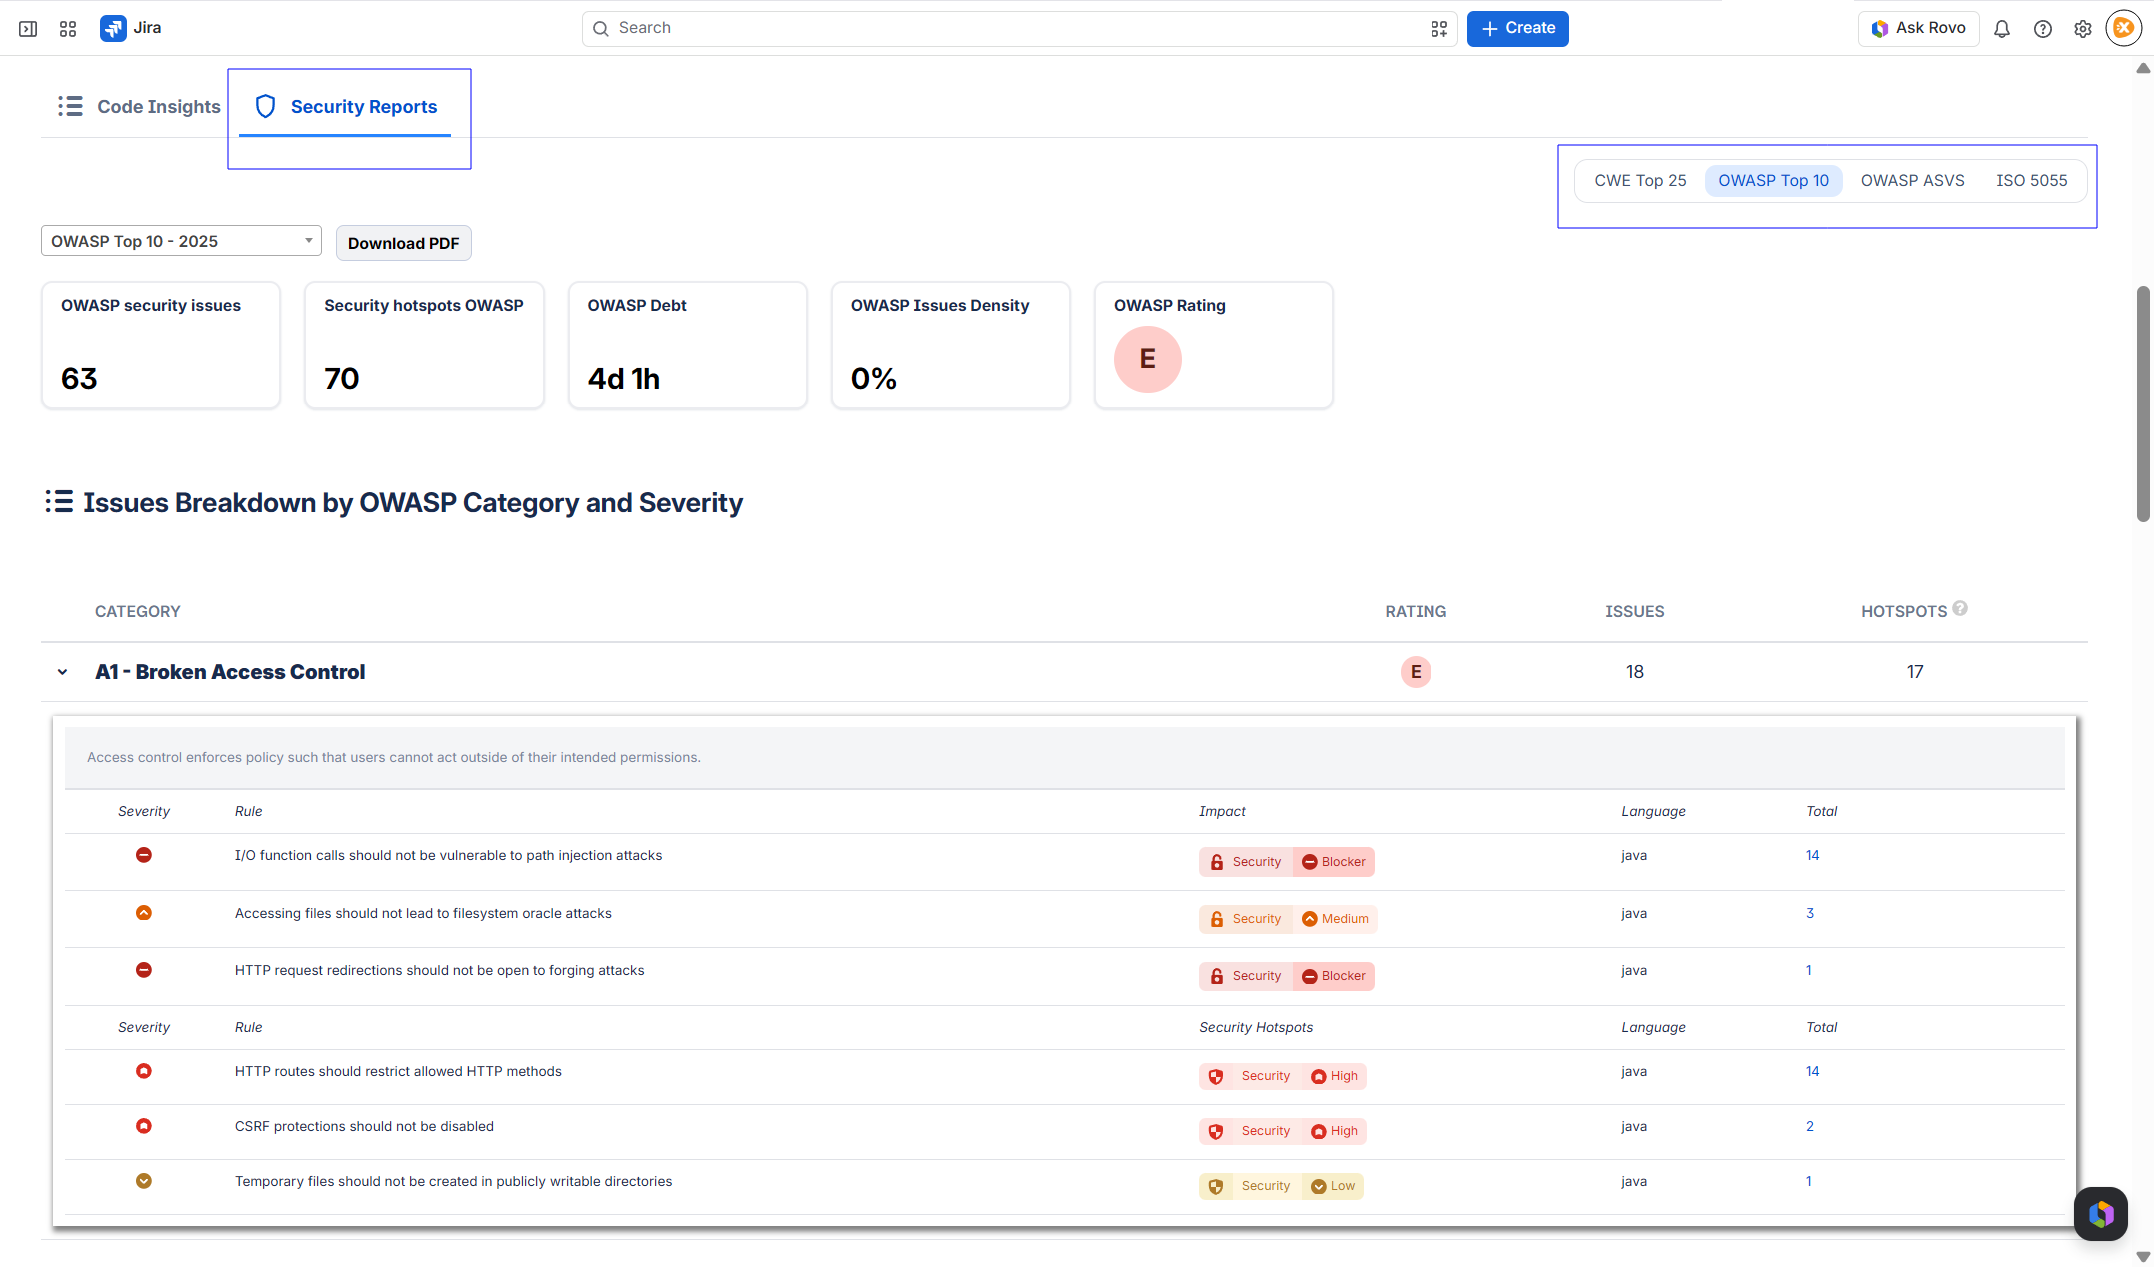Viewport: 2154px width, 1267px height.
Task: Click blocker severity icon for path injection rule
Action: [144, 855]
